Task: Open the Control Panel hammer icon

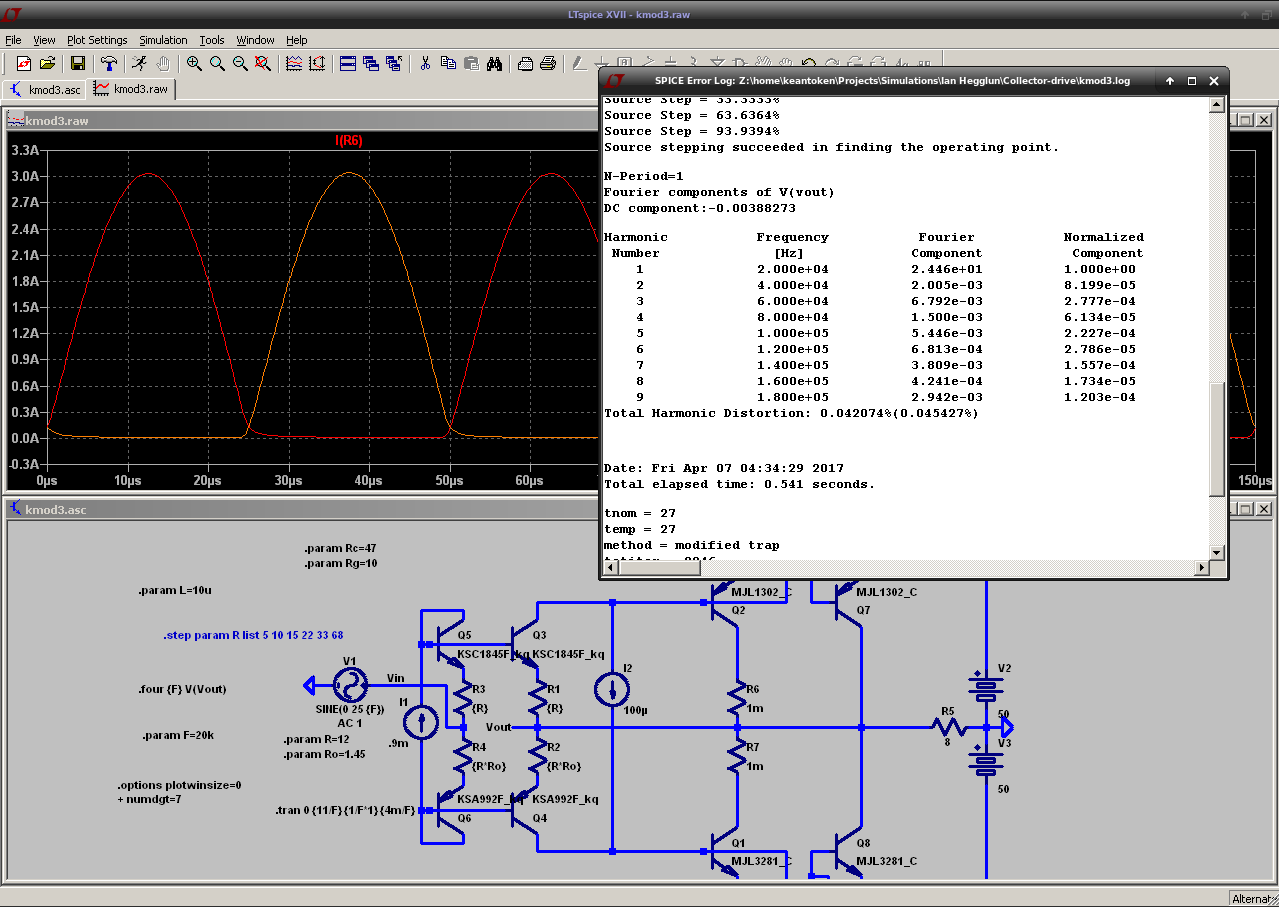Action: point(110,63)
